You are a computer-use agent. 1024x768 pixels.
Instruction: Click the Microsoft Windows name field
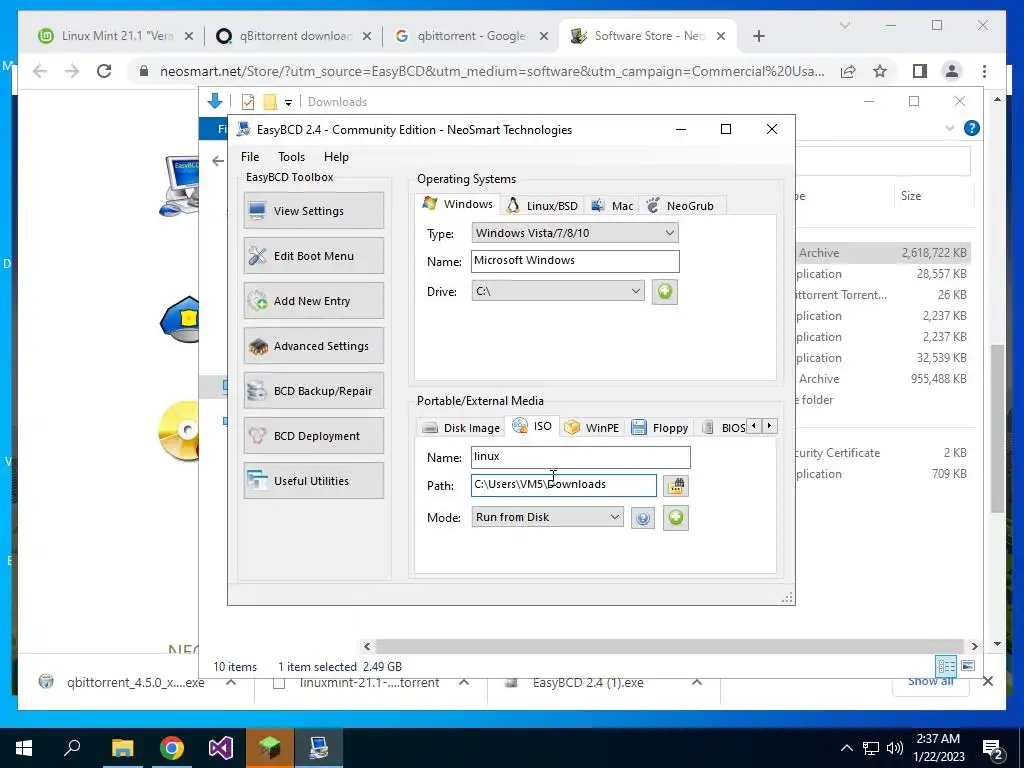[x=575, y=261]
